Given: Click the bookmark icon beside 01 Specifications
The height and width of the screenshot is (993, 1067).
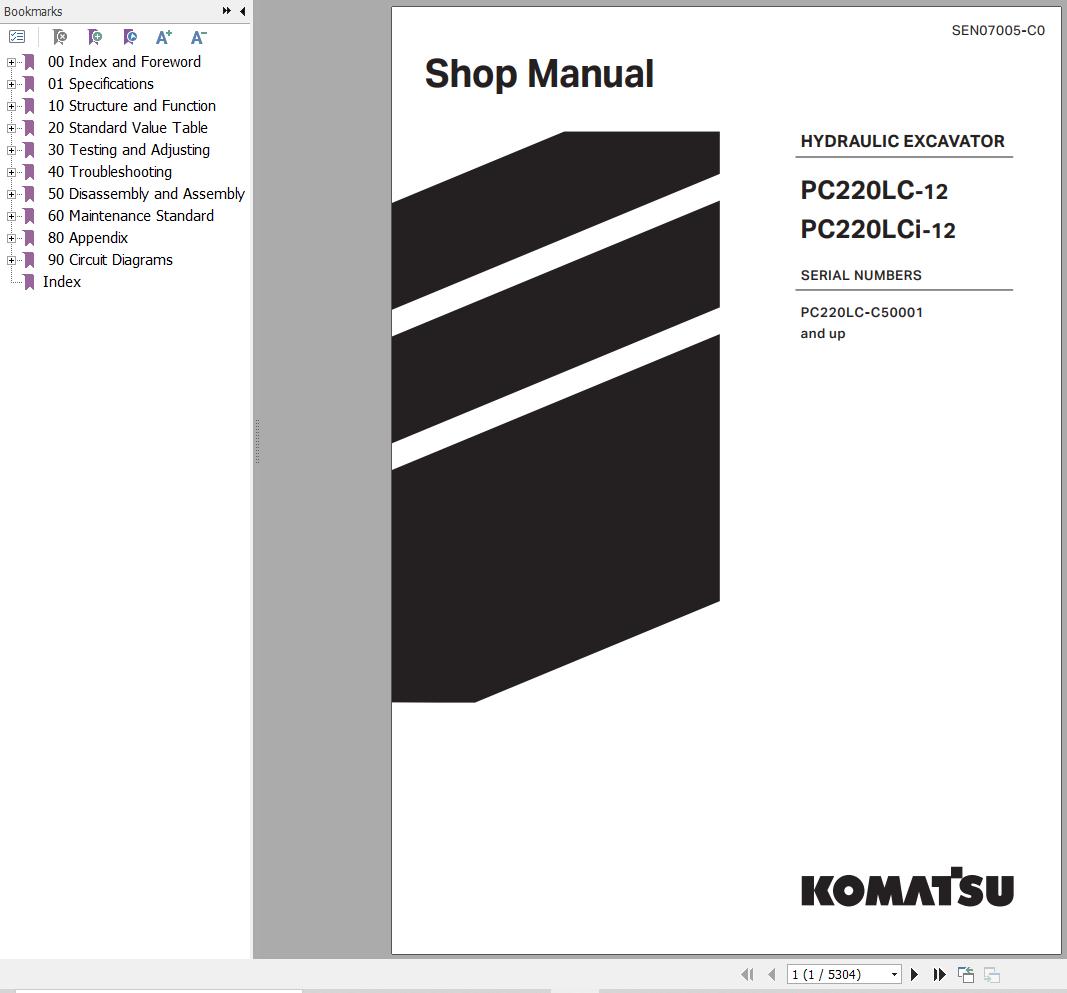Looking at the screenshot, I should click(29, 84).
